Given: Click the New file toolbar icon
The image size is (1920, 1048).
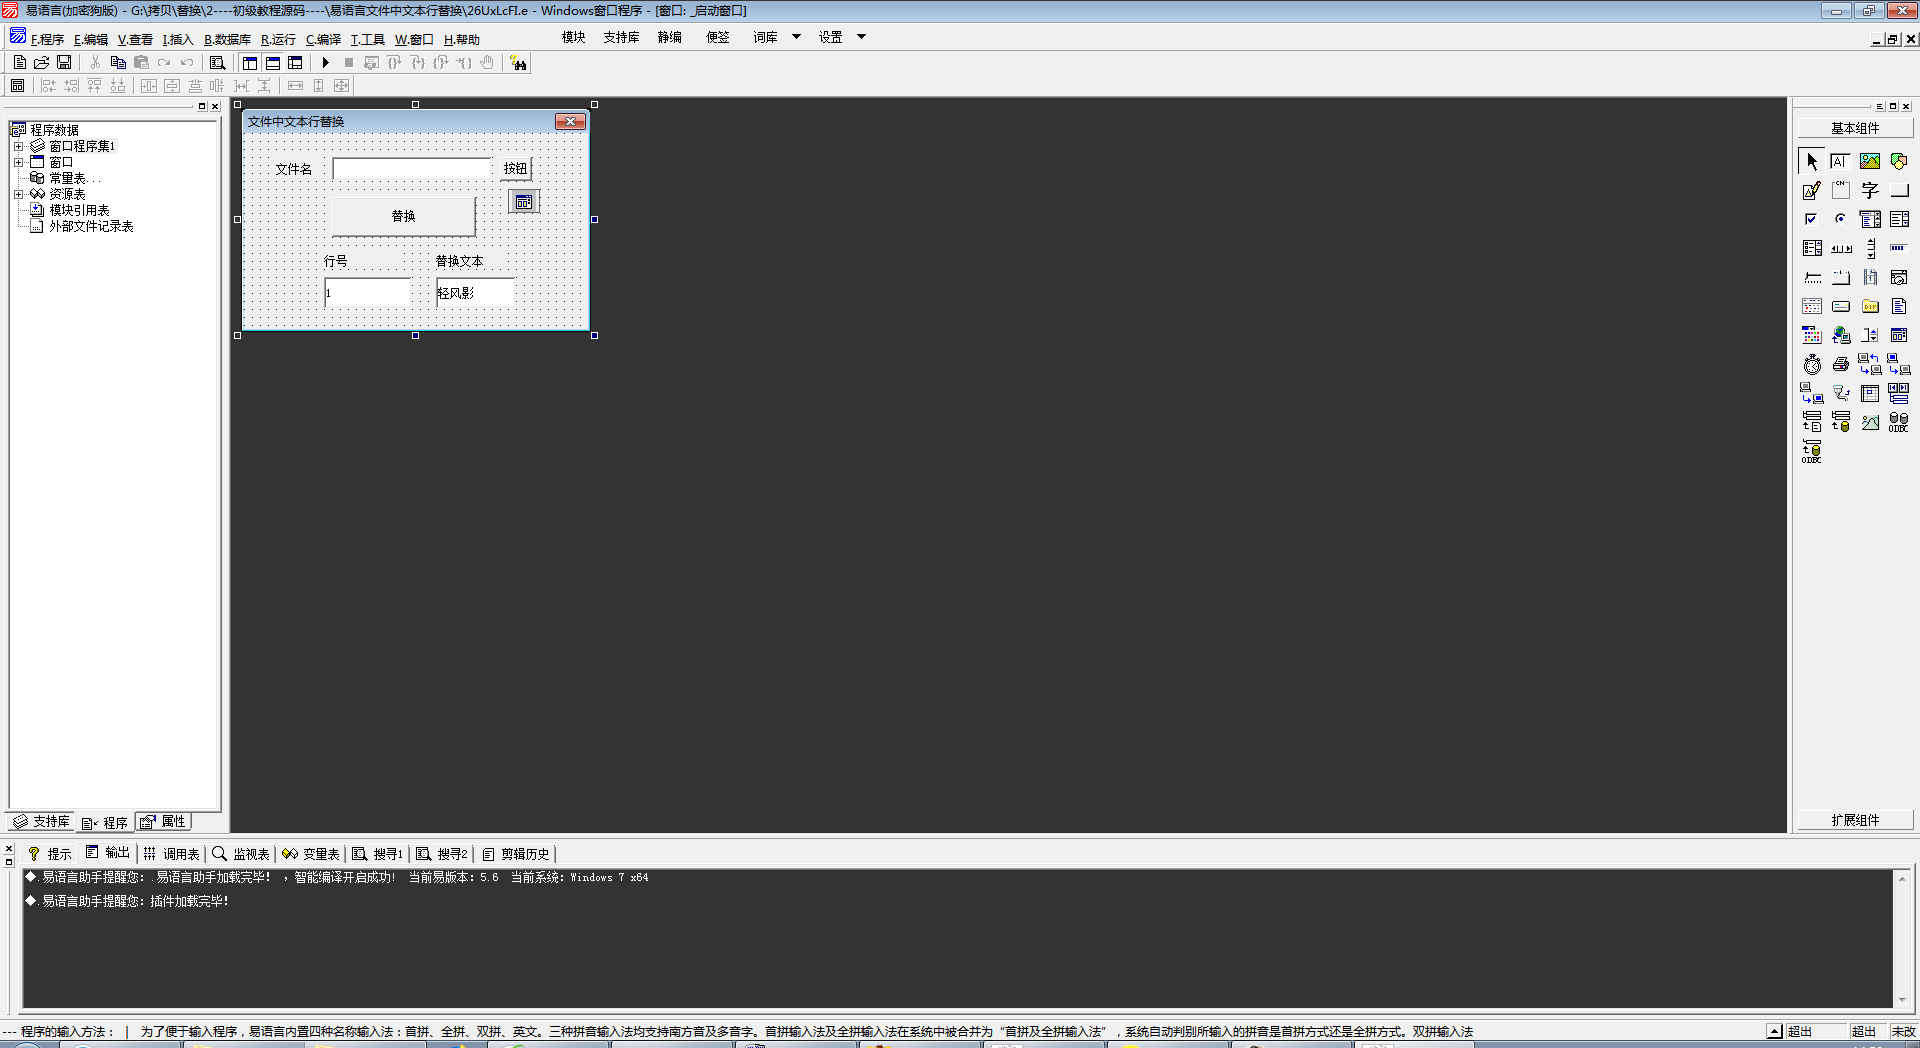Looking at the screenshot, I should click(20, 62).
